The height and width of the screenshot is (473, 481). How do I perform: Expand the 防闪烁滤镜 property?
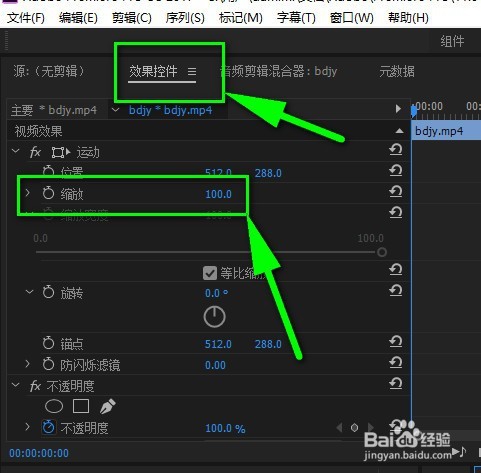click(28, 364)
